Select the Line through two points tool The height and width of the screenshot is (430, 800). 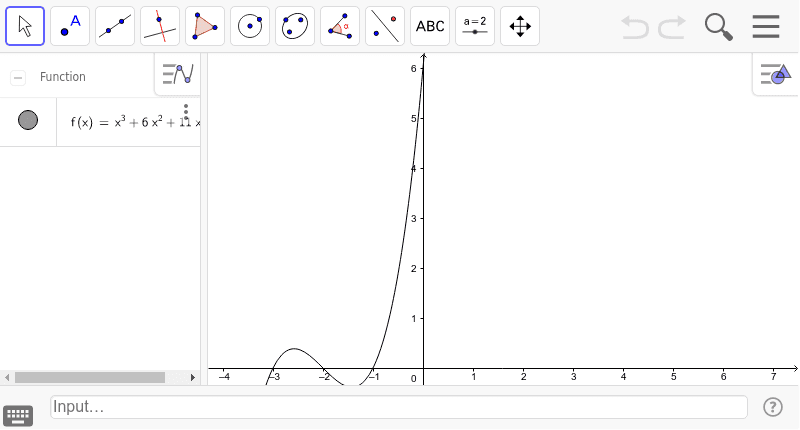pos(115,26)
